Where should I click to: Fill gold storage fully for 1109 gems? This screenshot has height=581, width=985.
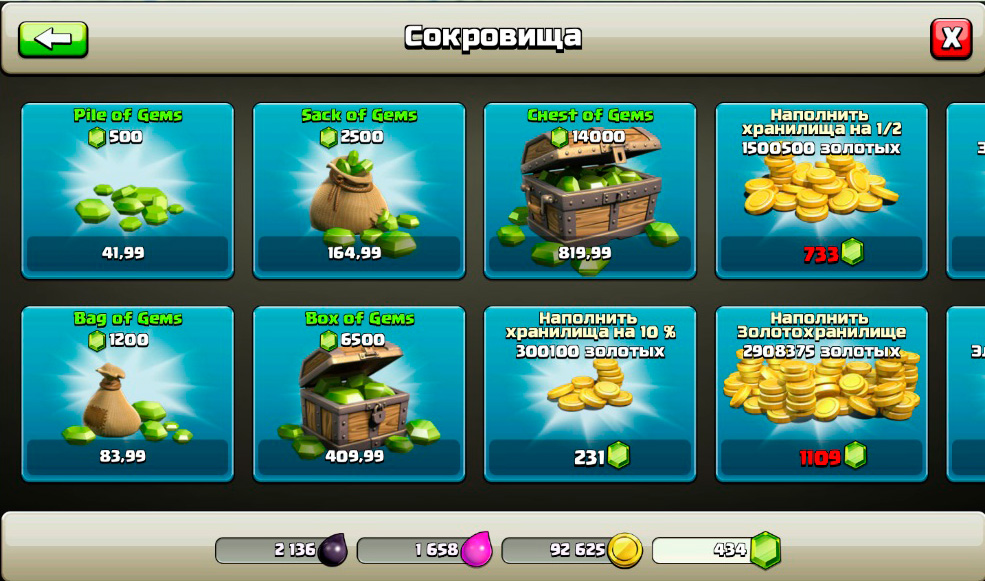(822, 457)
